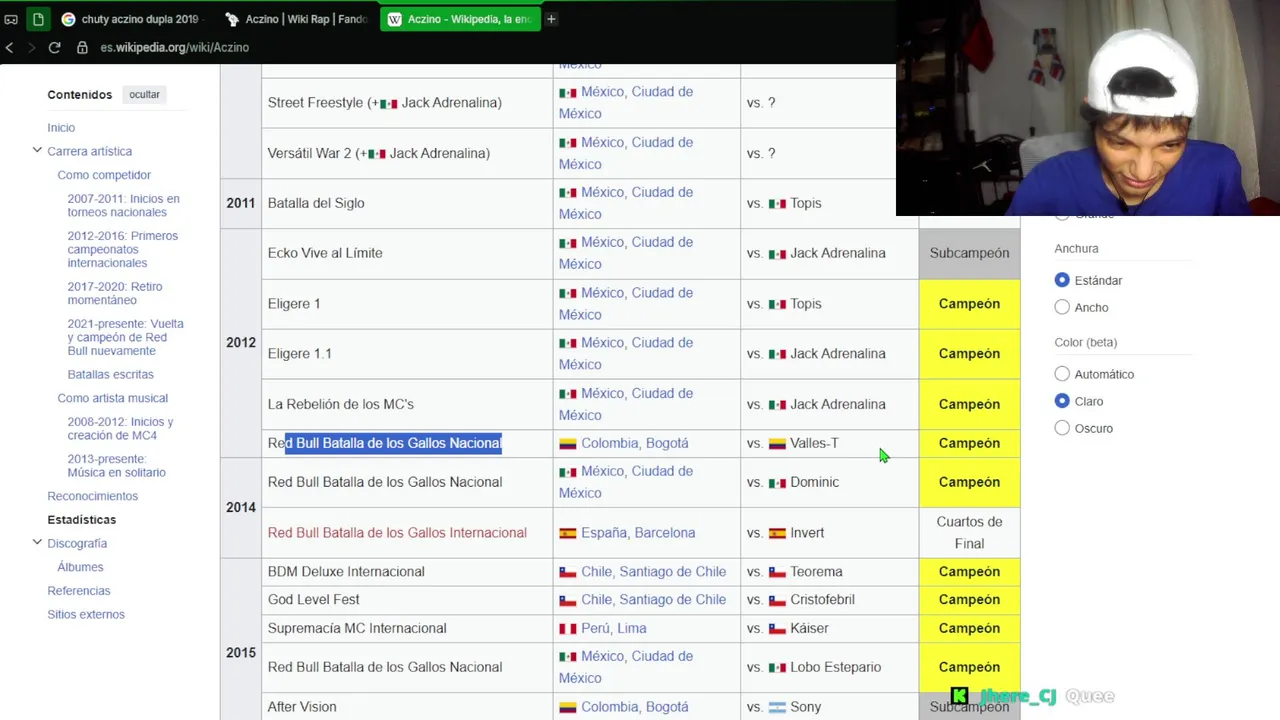Click Campeón cell in Eligere 1 row
This screenshot has height=720, width=1280.
[969, 304]
